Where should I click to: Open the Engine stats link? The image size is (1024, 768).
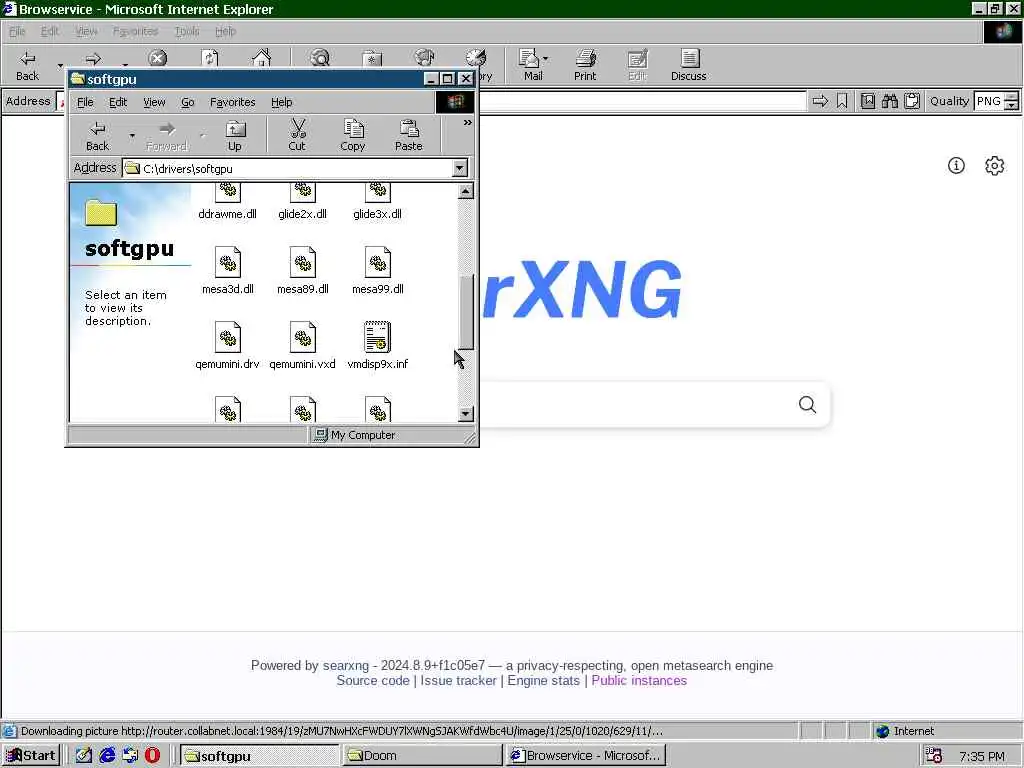(543, 680)
